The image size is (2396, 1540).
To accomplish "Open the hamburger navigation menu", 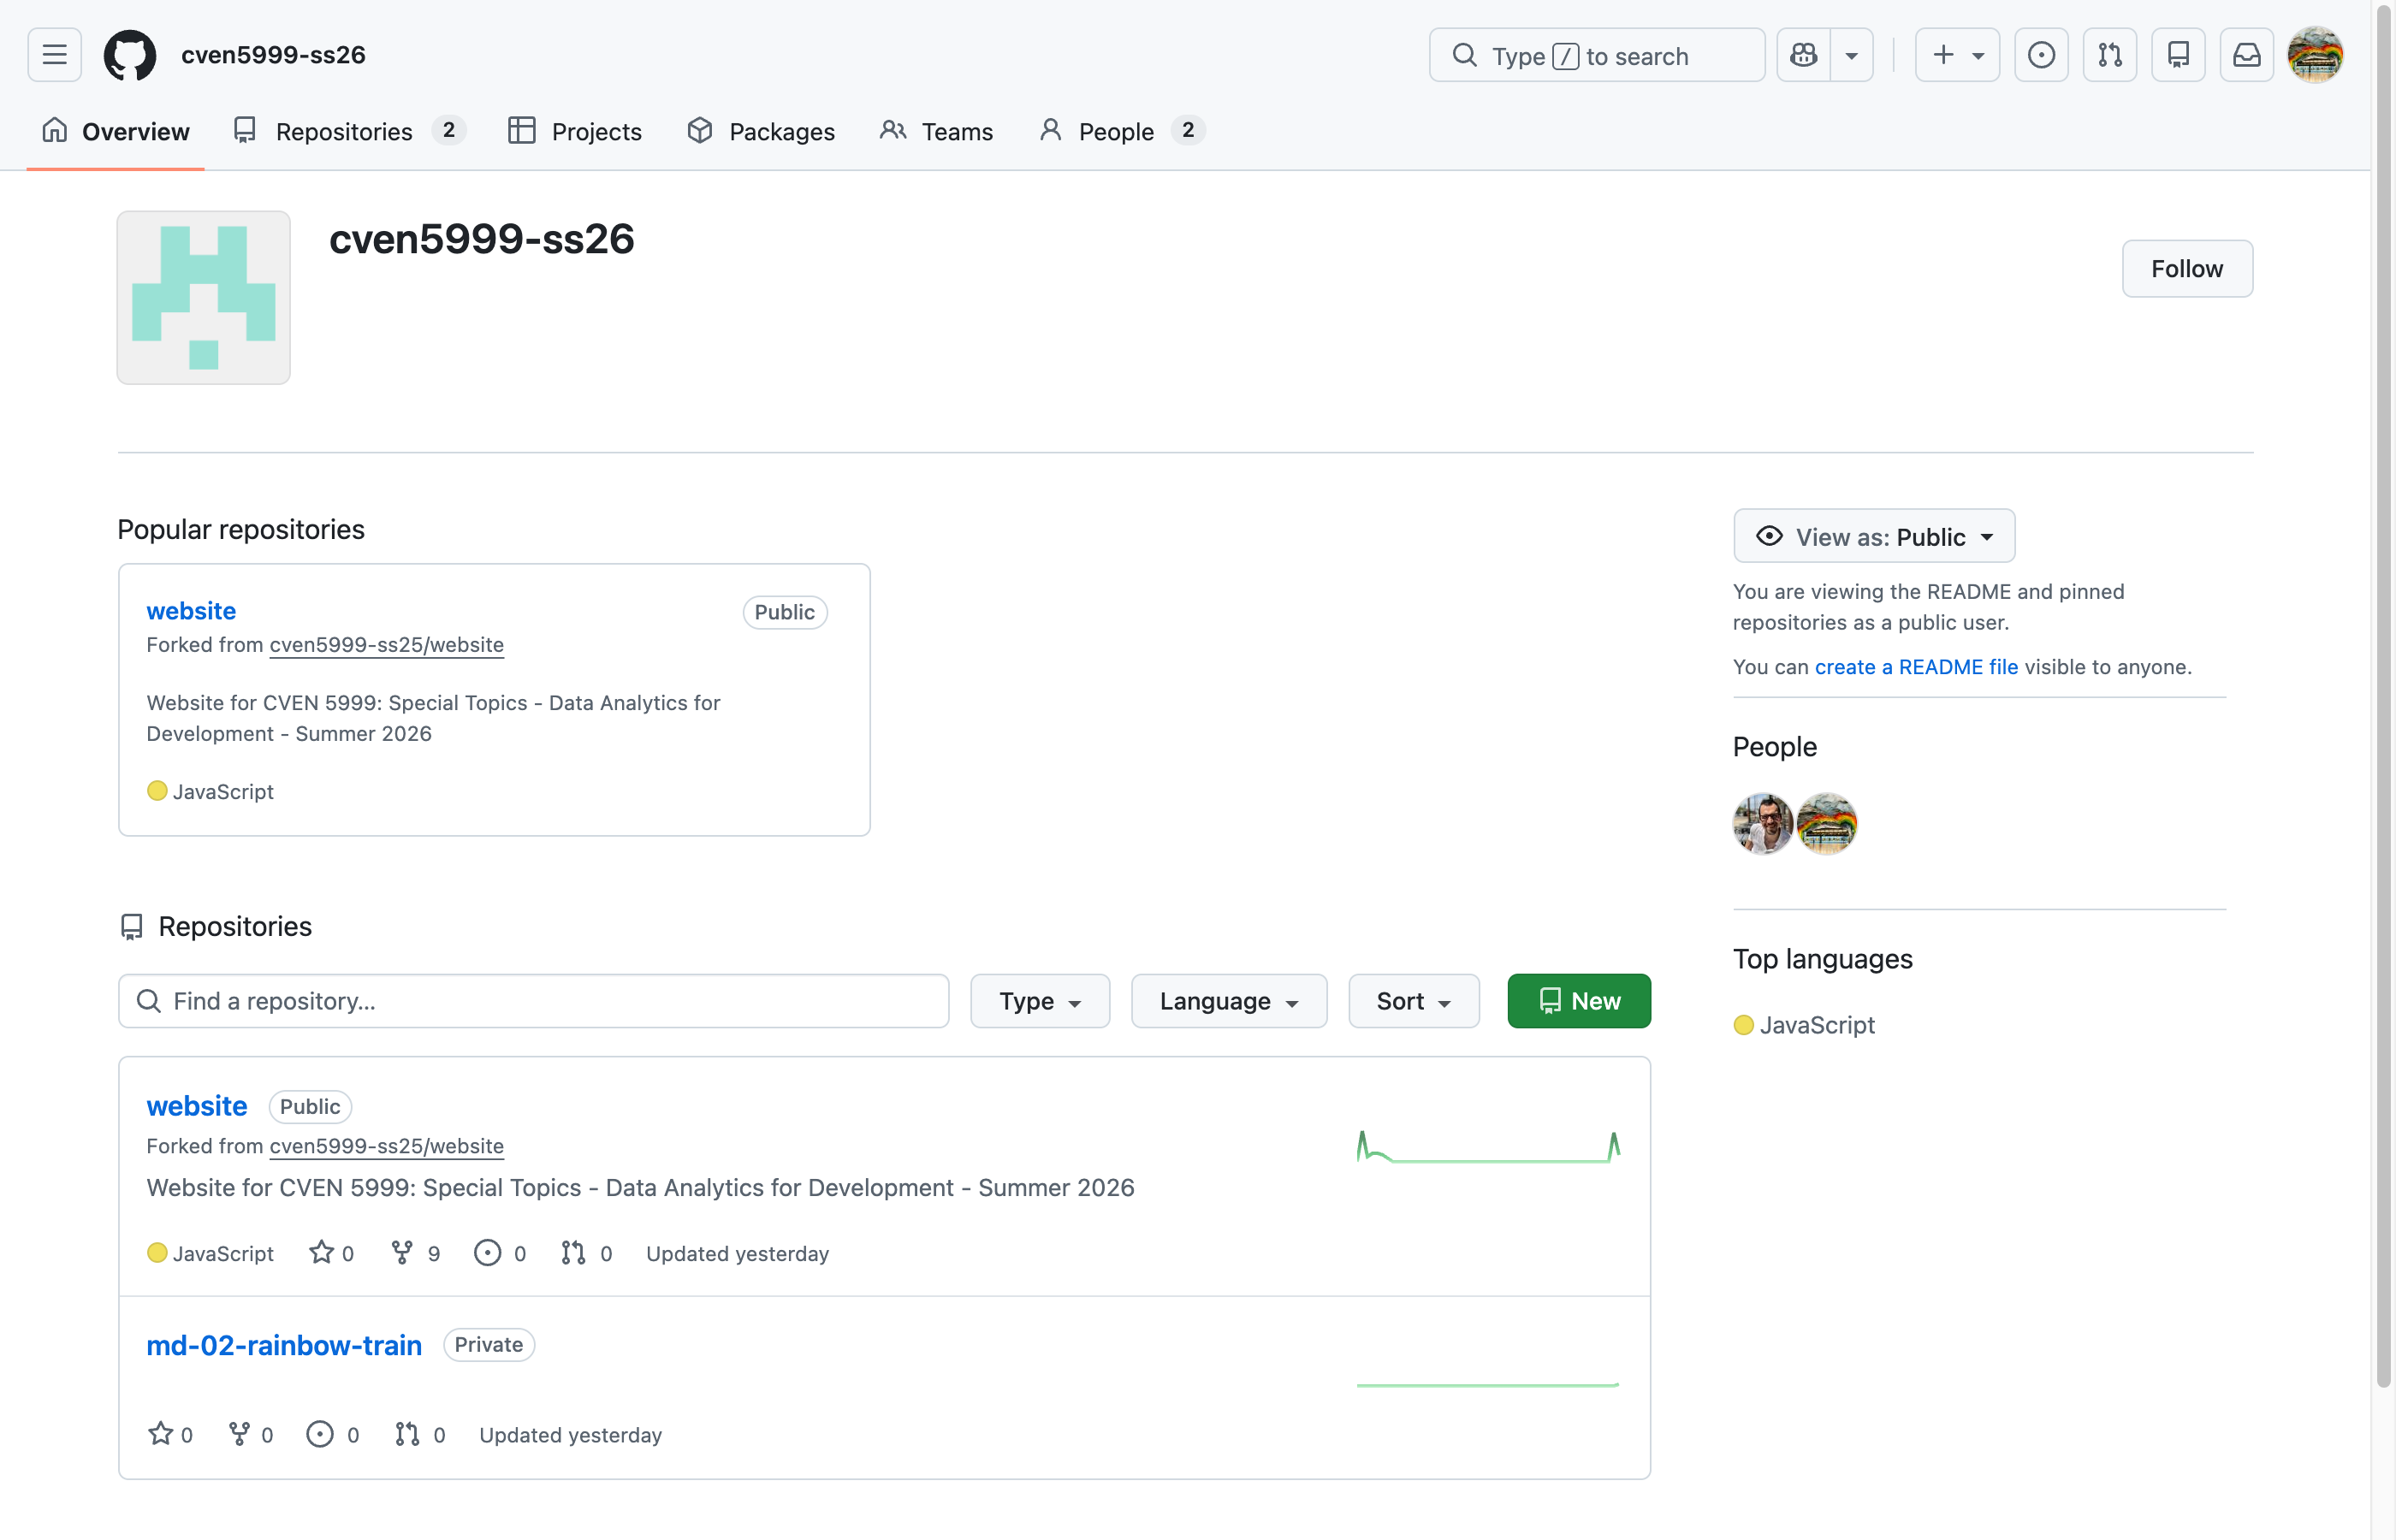I will [55, 55].
